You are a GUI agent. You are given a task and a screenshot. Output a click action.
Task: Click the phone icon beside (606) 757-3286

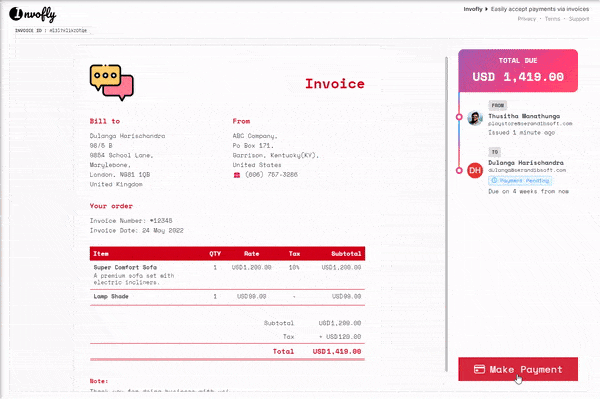coord(237,175)
